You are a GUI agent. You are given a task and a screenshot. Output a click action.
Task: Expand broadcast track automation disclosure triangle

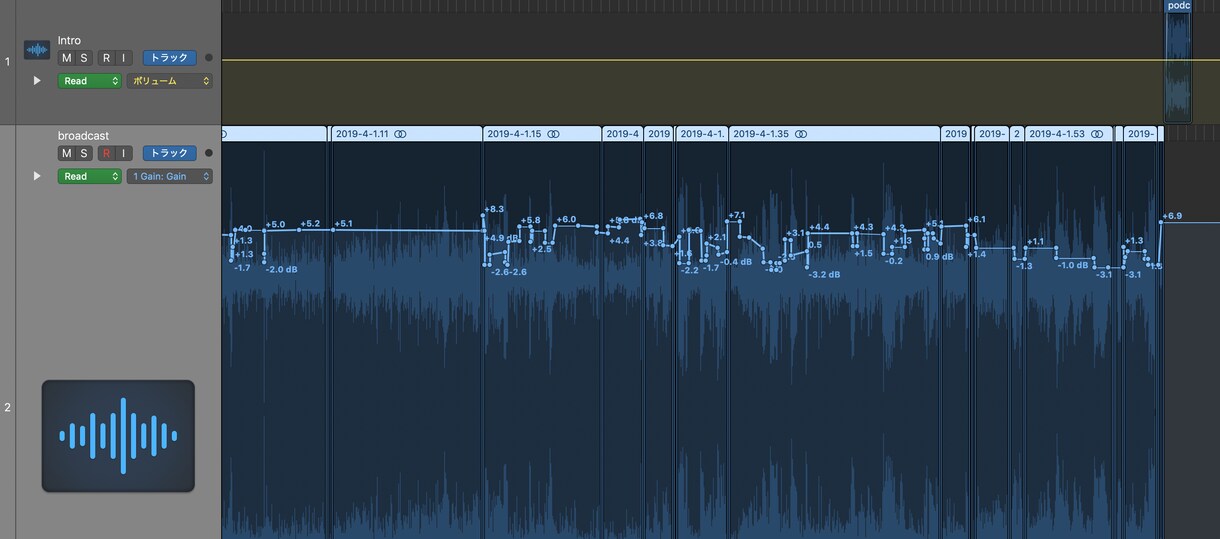[37, 176]
